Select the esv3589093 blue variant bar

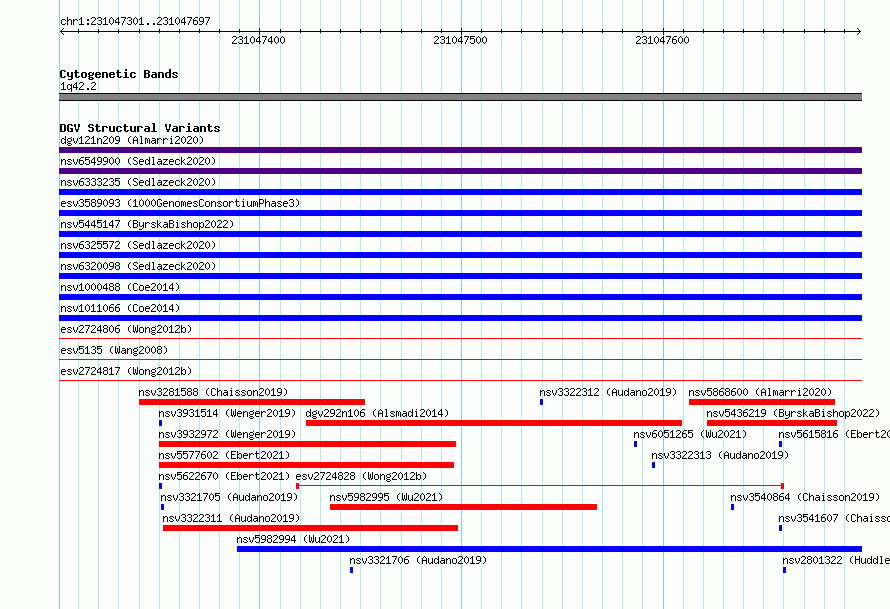tap(460, 213)
